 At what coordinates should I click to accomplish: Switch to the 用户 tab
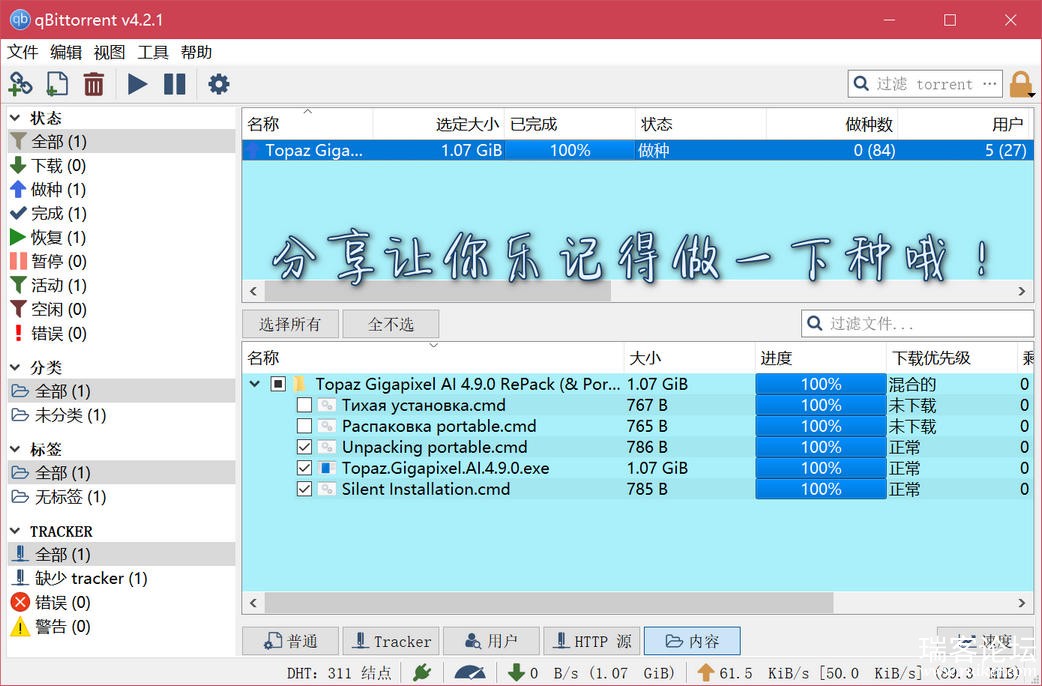pyautogui.click(x=491, y=641)
